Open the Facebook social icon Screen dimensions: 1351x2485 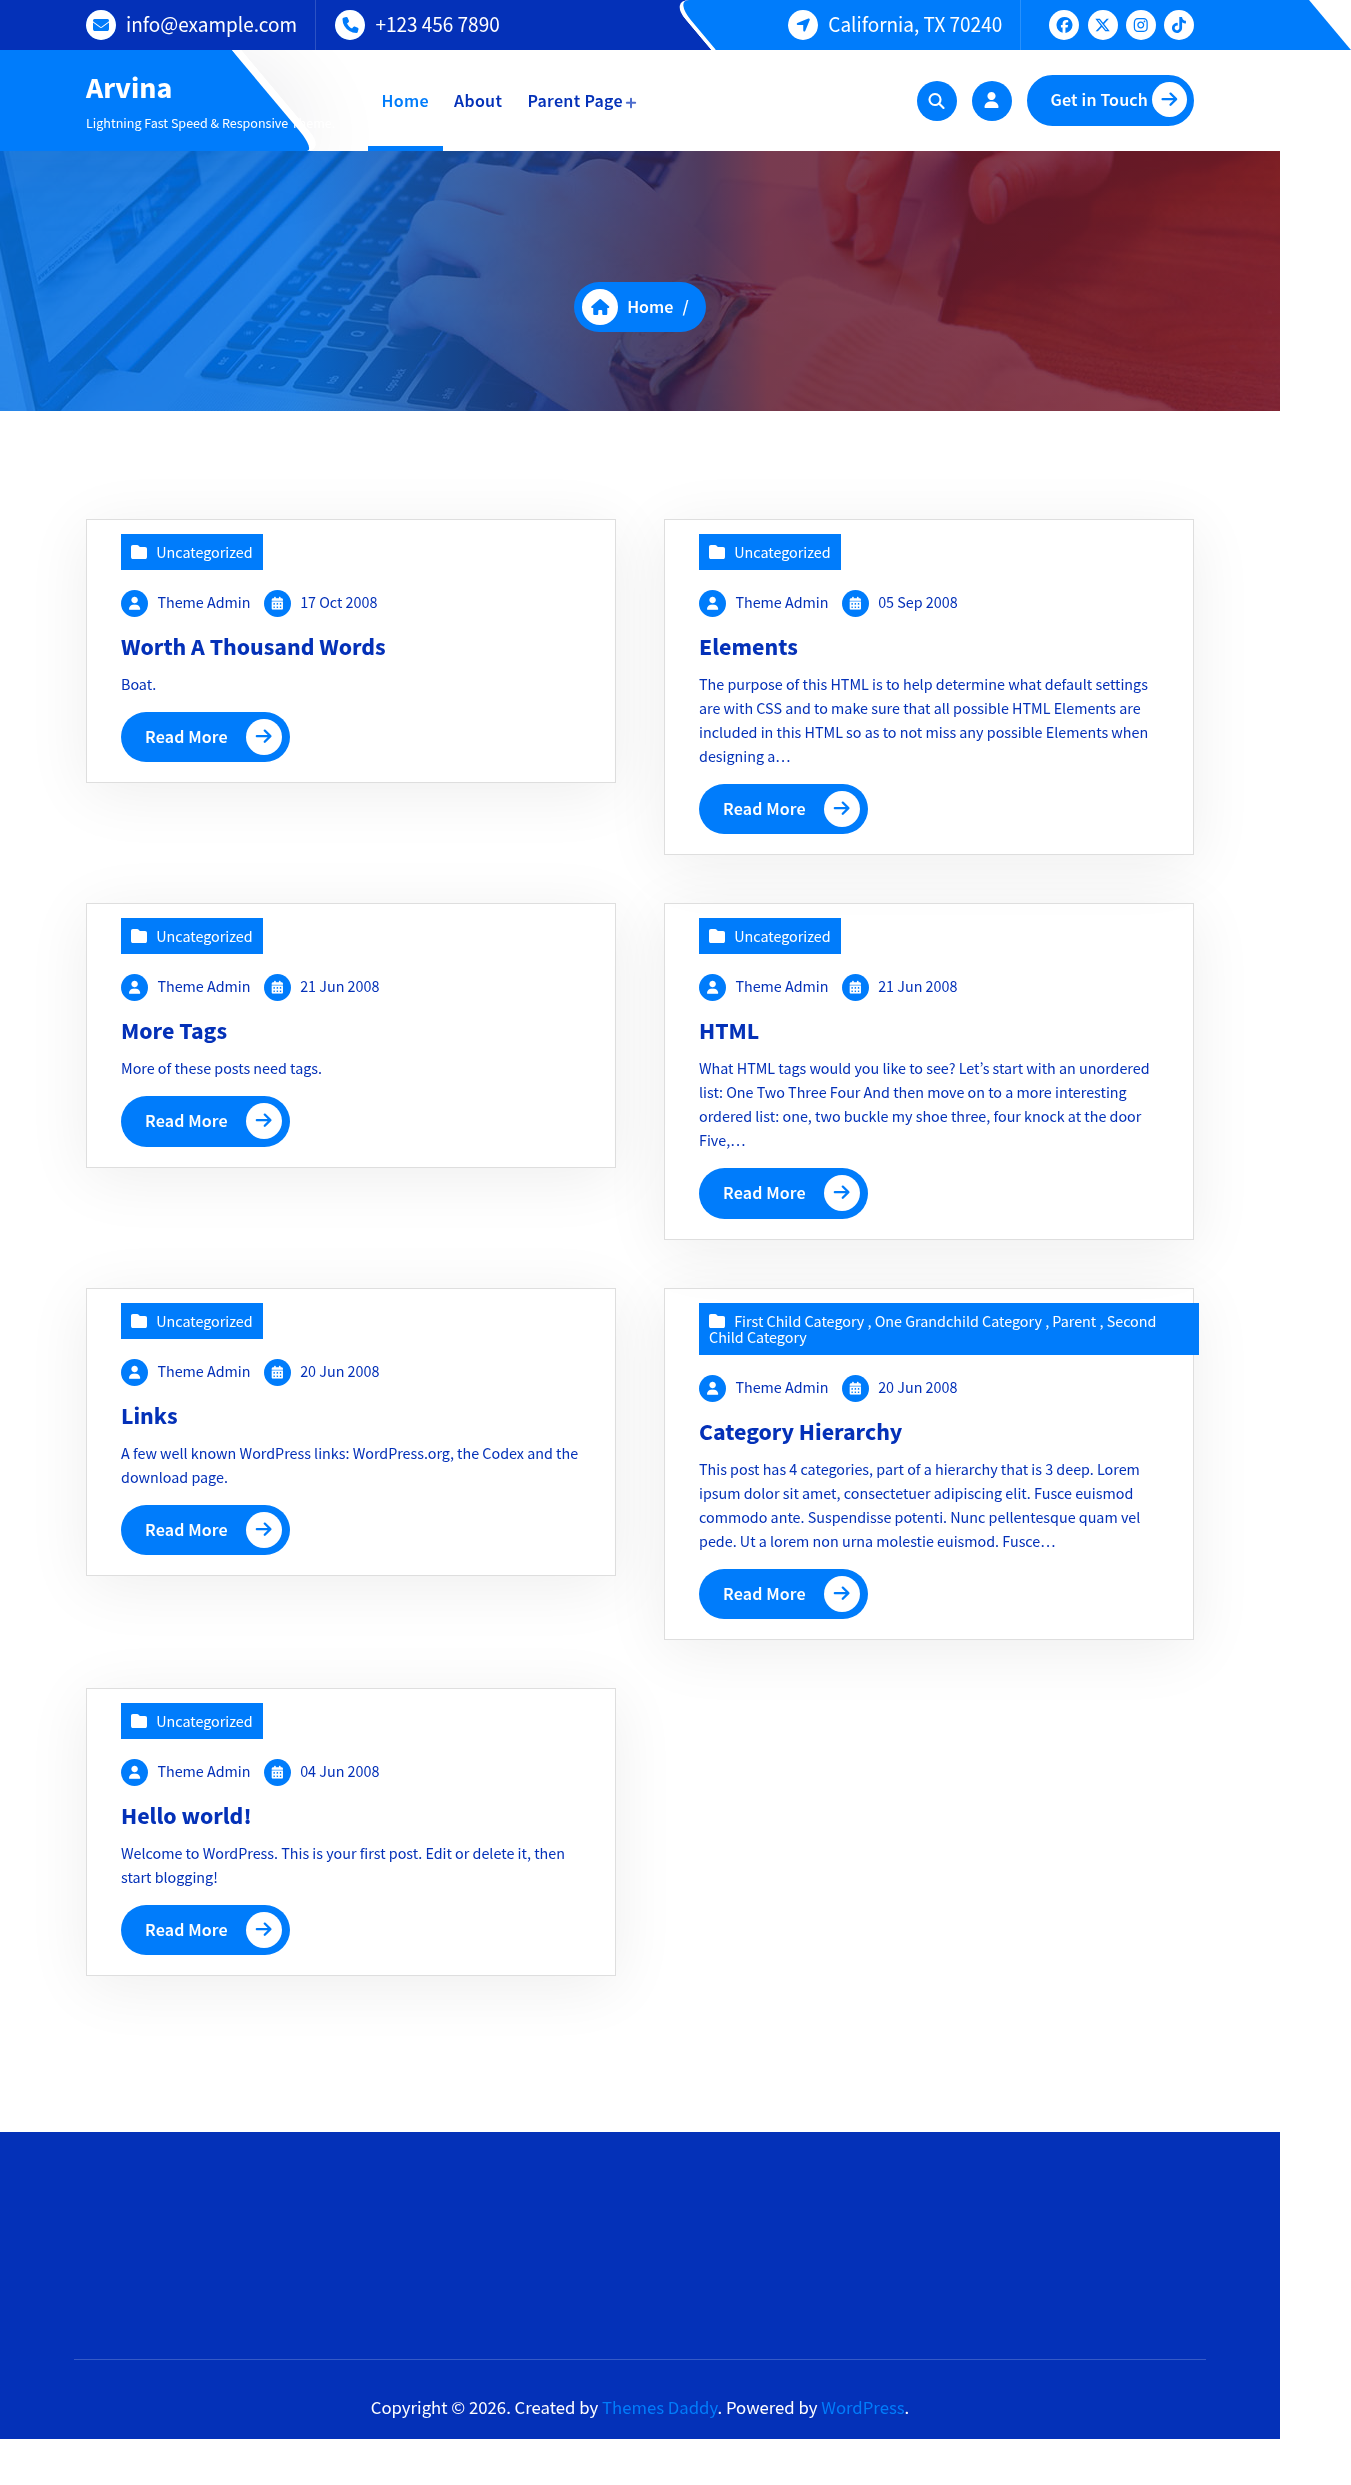coord(1064,25)
